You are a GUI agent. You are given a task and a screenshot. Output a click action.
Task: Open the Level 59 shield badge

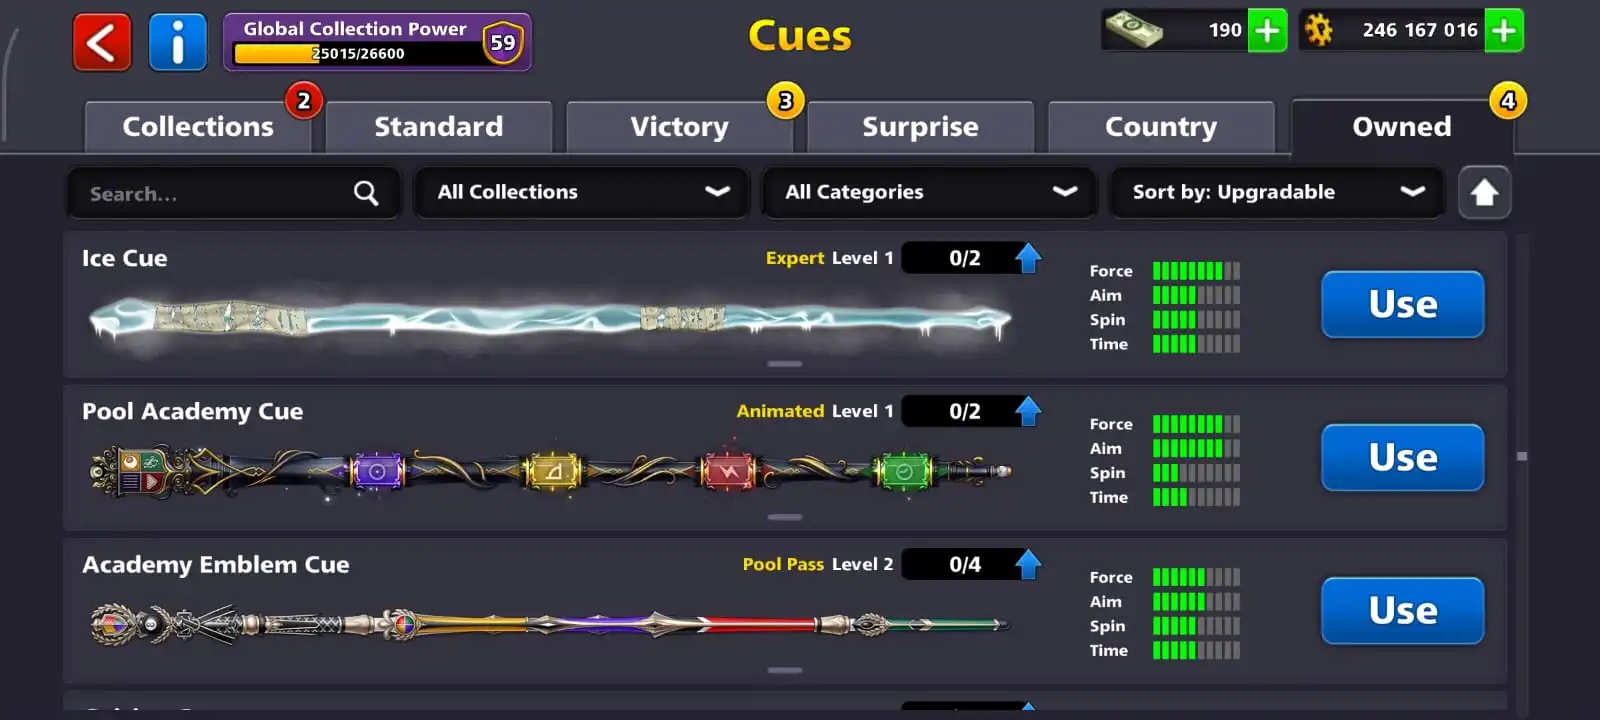click(502, 42)
